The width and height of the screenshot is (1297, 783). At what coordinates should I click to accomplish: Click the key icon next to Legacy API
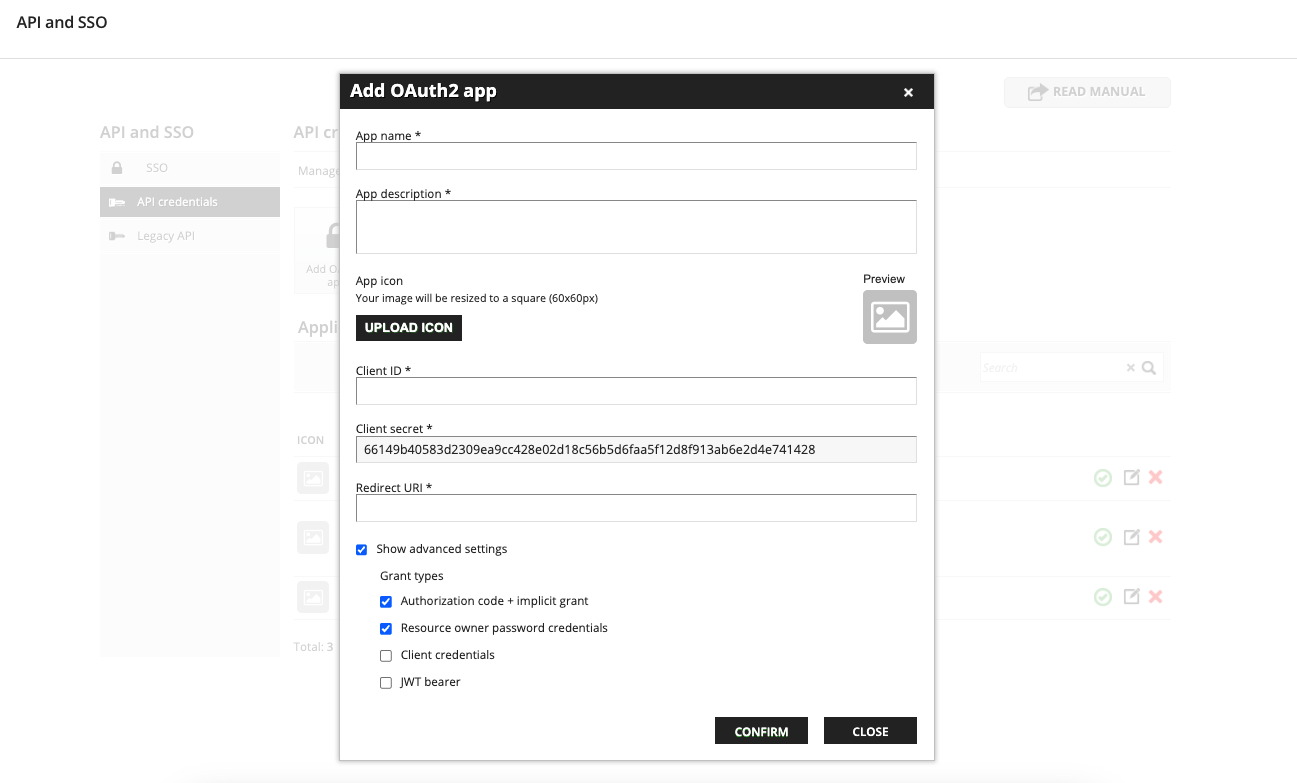[117, 235]
